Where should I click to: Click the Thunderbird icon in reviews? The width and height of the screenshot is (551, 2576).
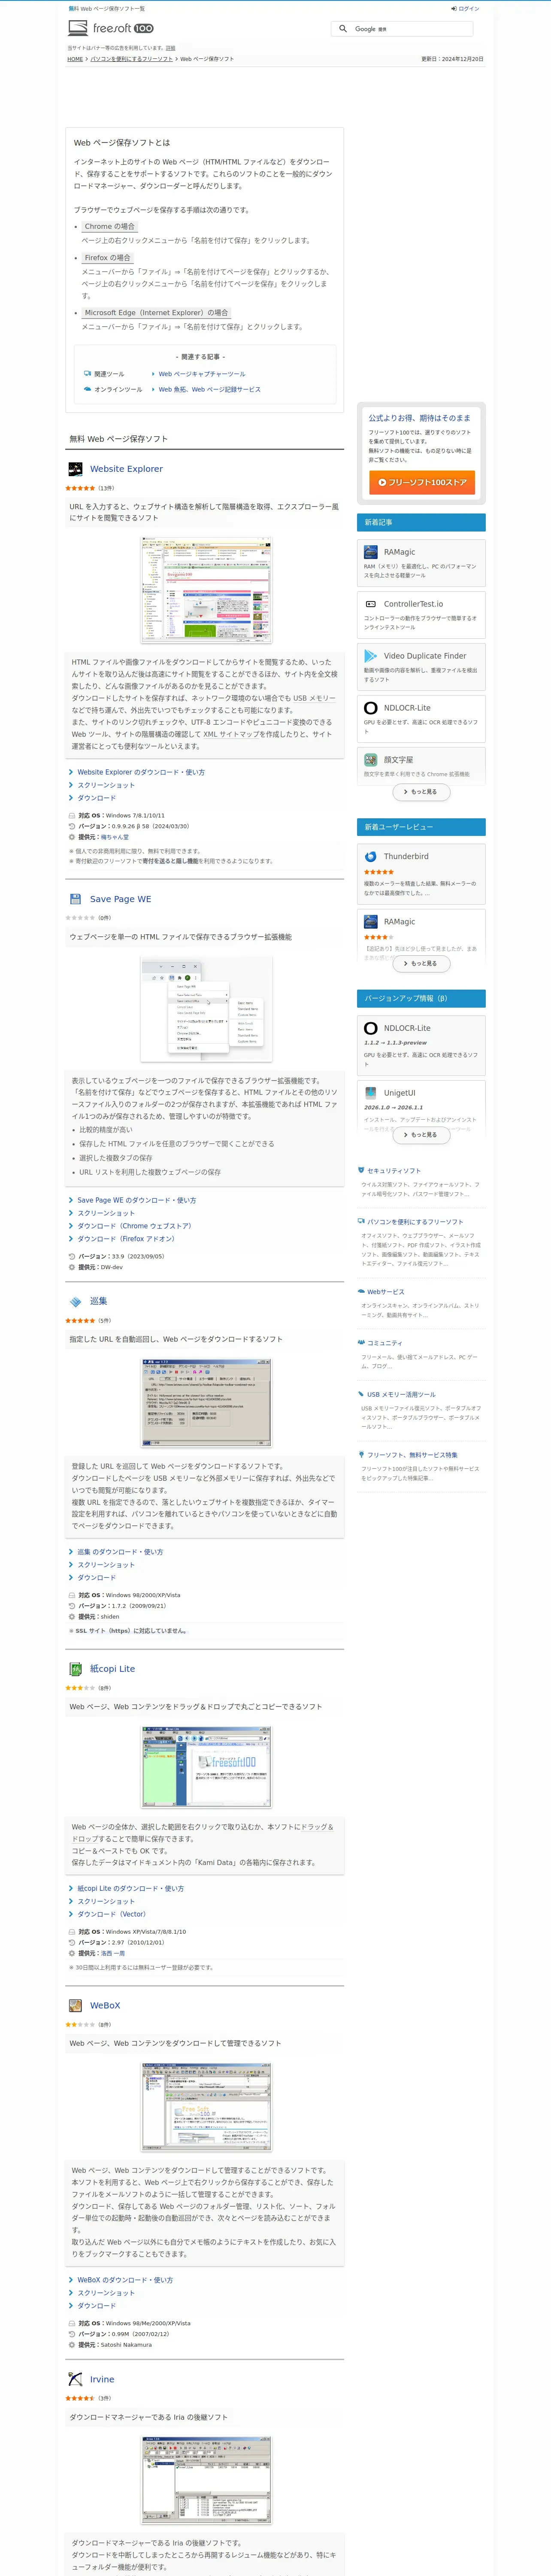point(371,856)
